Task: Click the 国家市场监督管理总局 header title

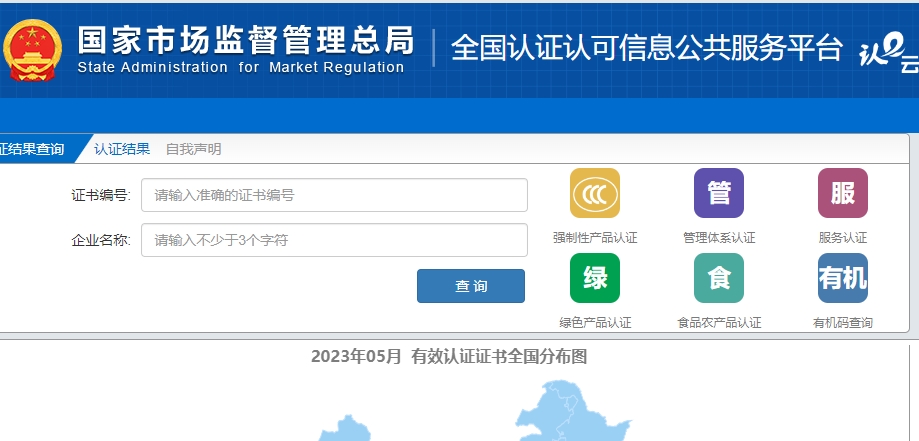Action: coord(245,40)
